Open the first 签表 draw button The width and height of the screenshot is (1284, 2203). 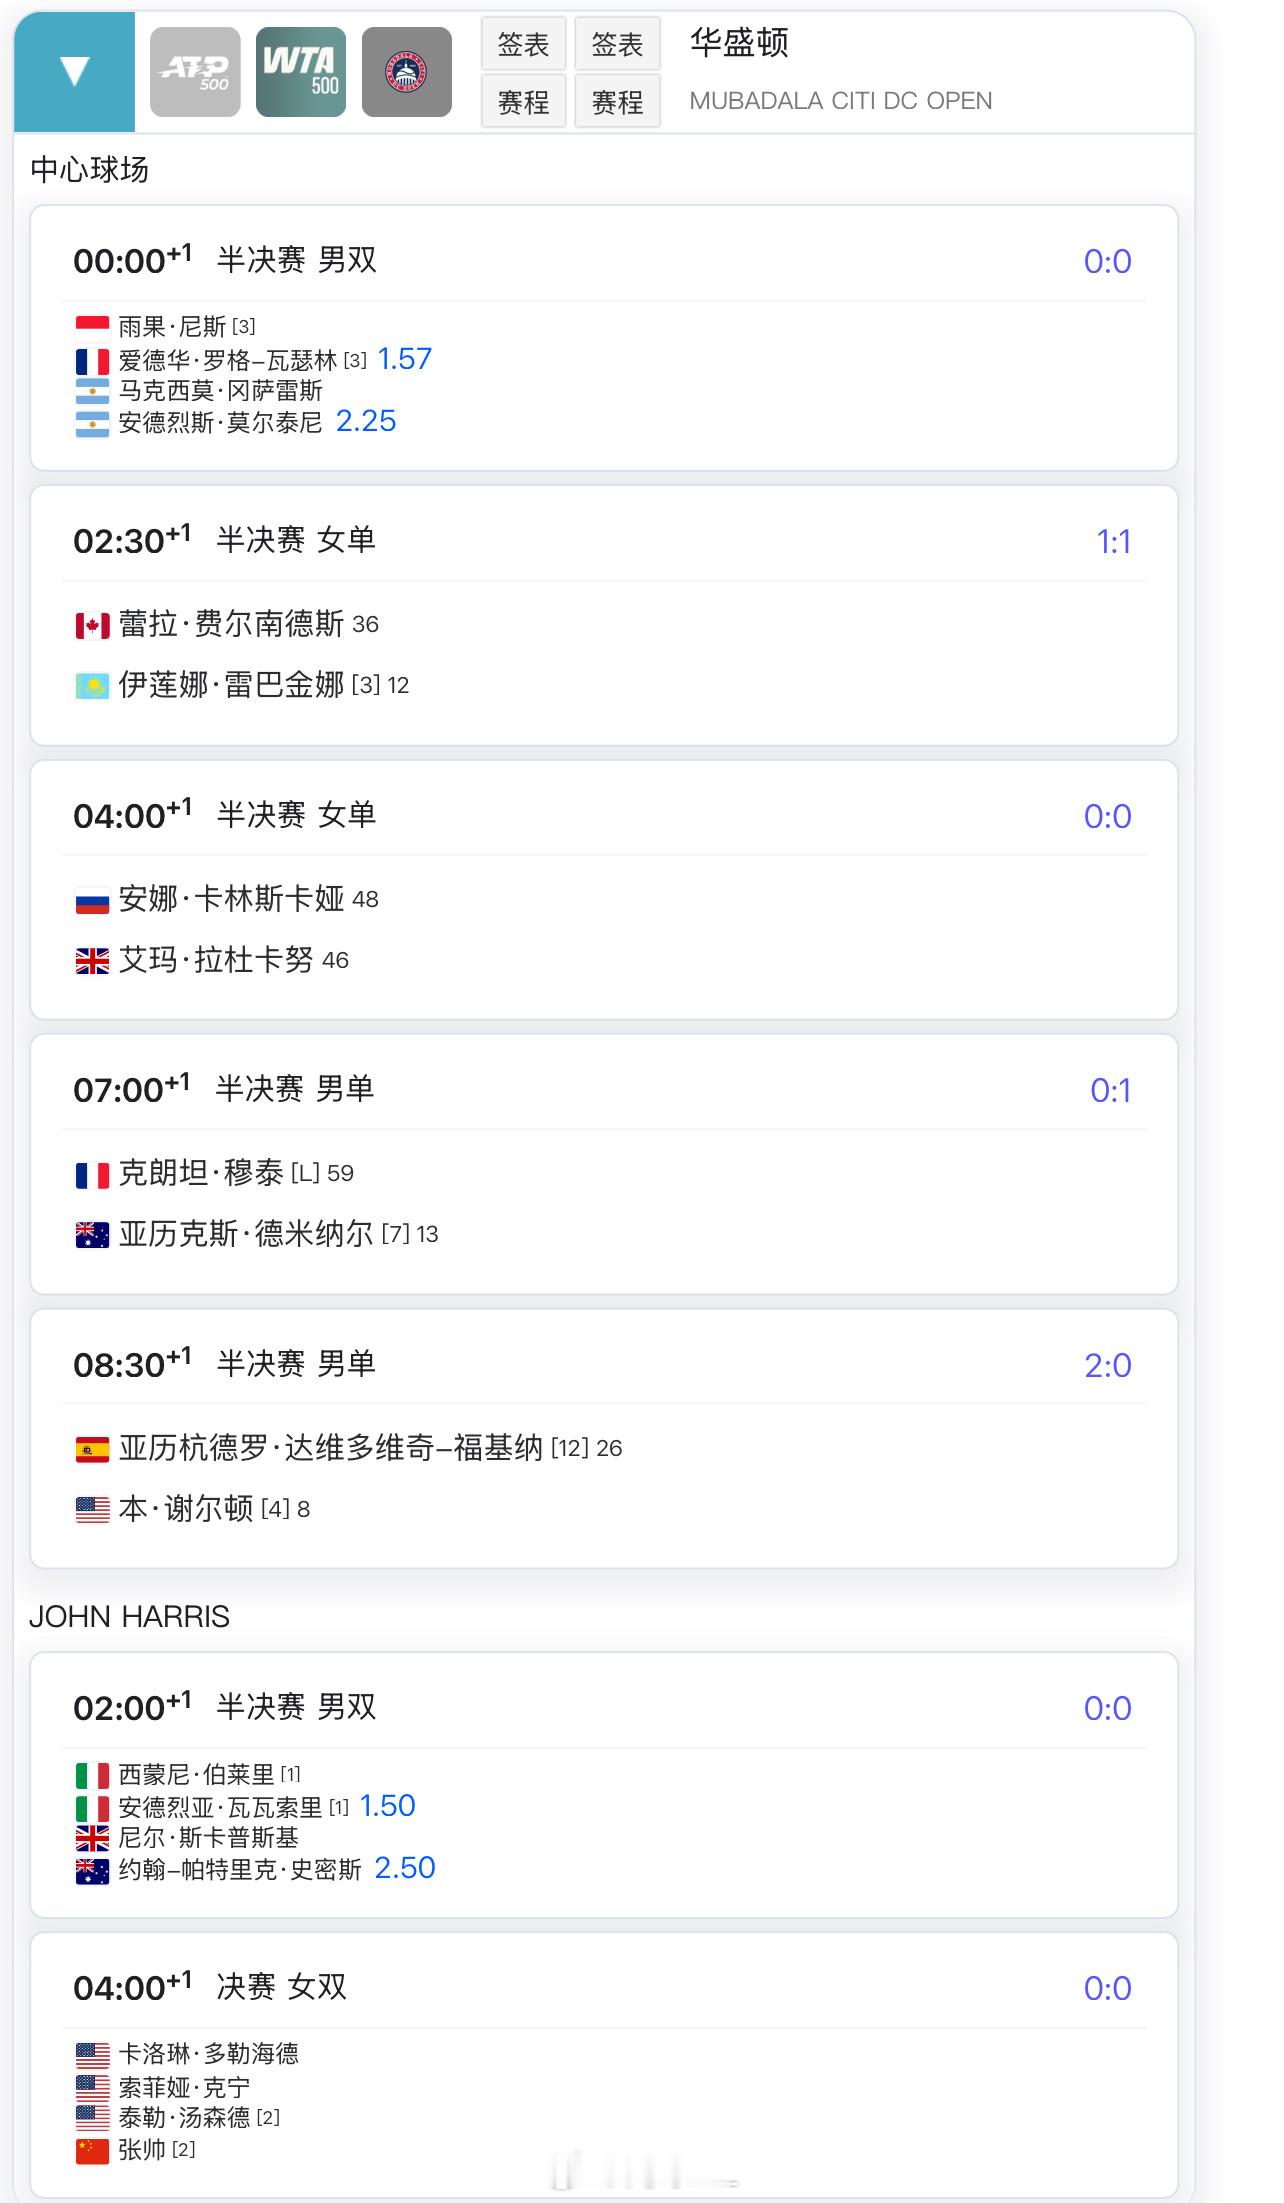pyautogui.click(x=523, y=43)
